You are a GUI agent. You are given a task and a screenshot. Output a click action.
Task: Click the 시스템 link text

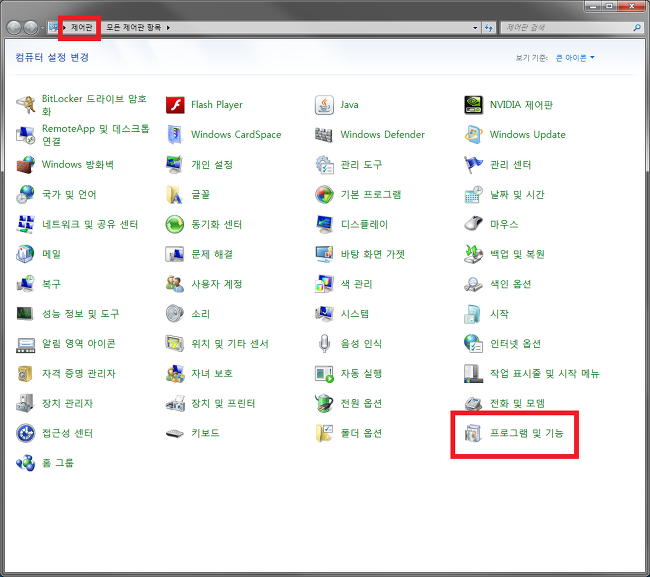355,314
